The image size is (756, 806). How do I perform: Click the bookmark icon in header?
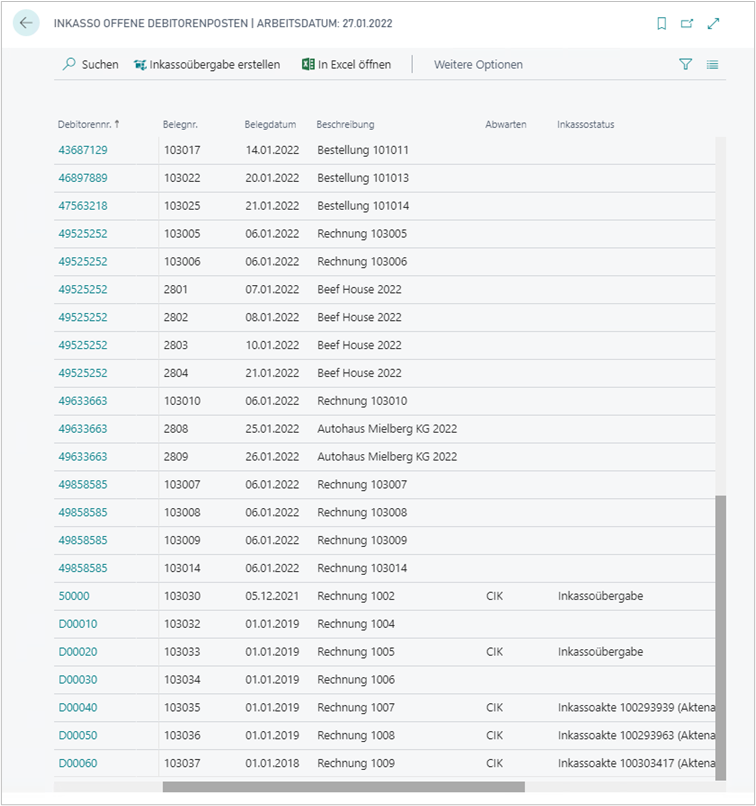[661, 24]
